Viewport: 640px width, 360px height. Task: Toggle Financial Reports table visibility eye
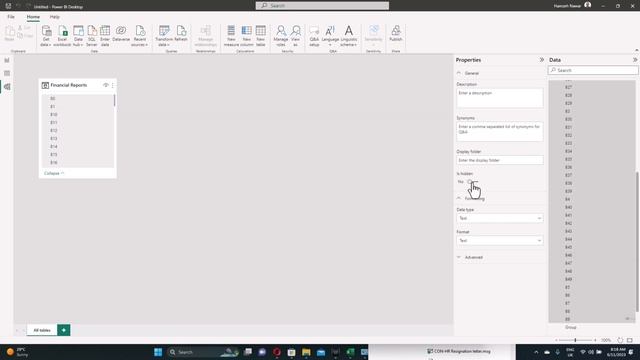click(x=106, y=85)
